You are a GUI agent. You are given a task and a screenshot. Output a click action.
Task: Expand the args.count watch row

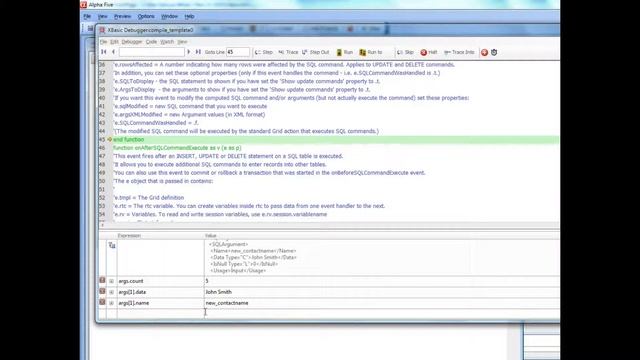pyautogui.click(x=111, y=281)
